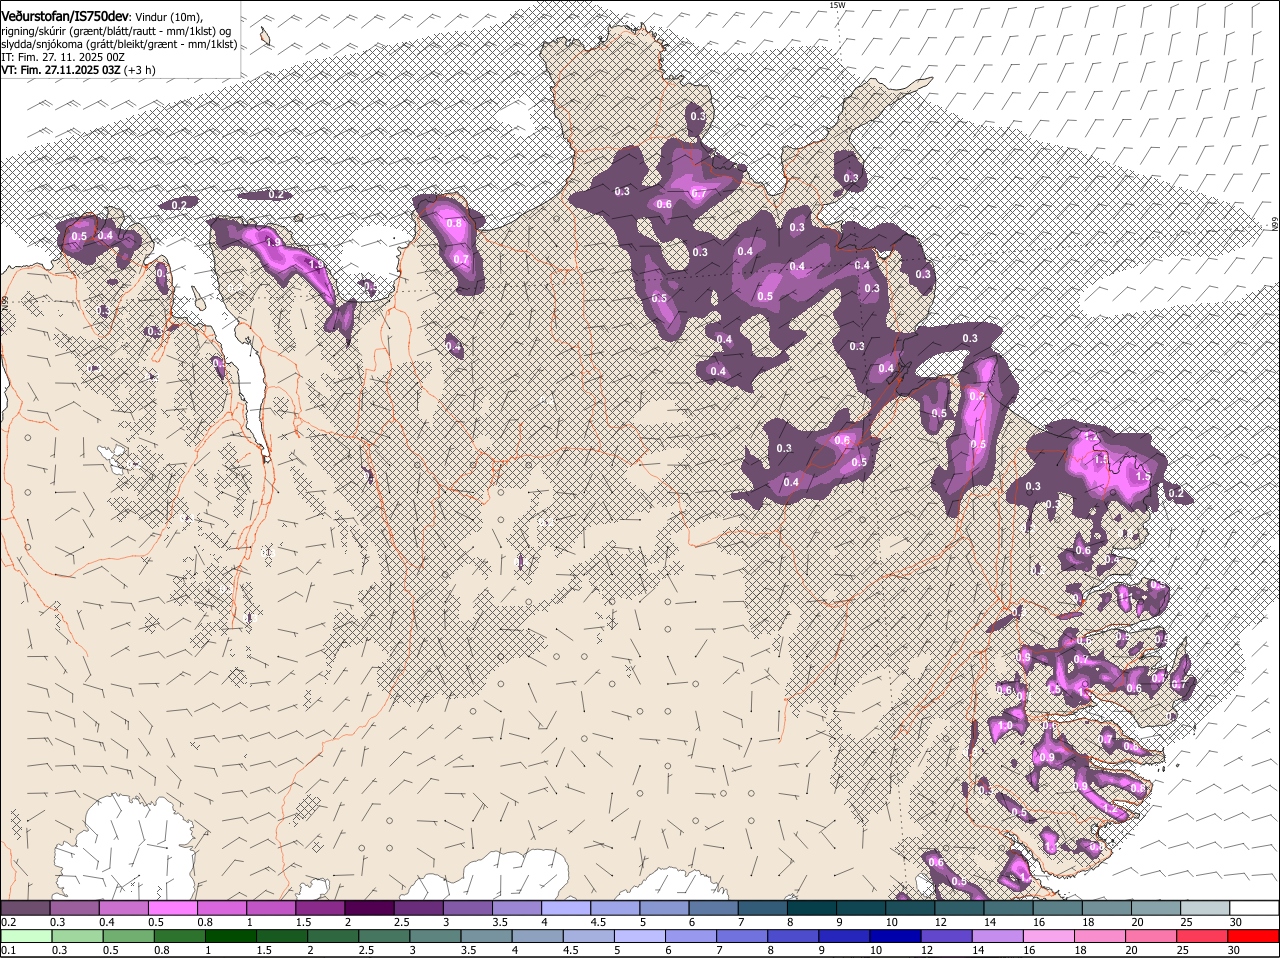1280x958 pixels.
Task: Select the bright pink snow swatch between 0.5 and 0.8
Action: [x=173, y=908]
